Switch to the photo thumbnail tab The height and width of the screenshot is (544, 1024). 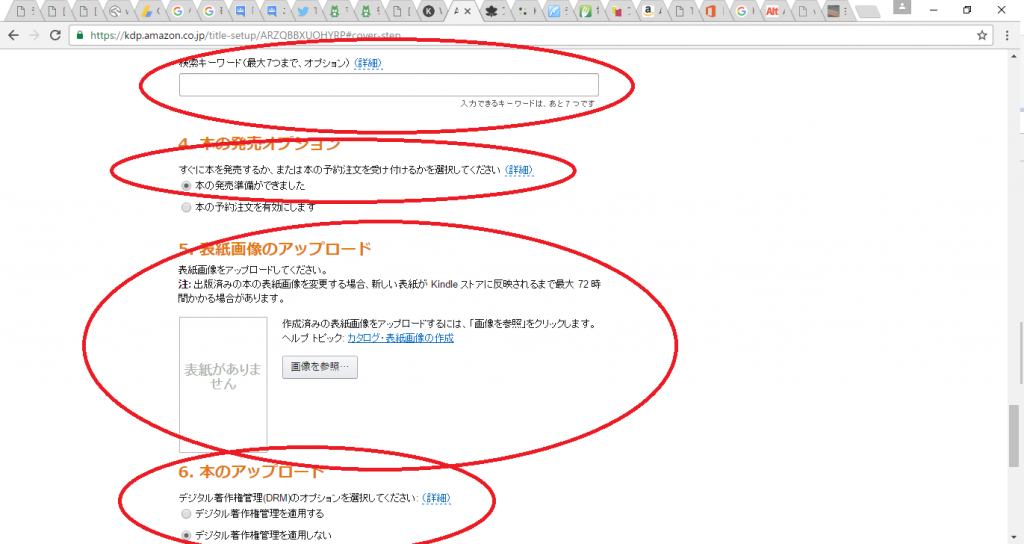(833, 11)
